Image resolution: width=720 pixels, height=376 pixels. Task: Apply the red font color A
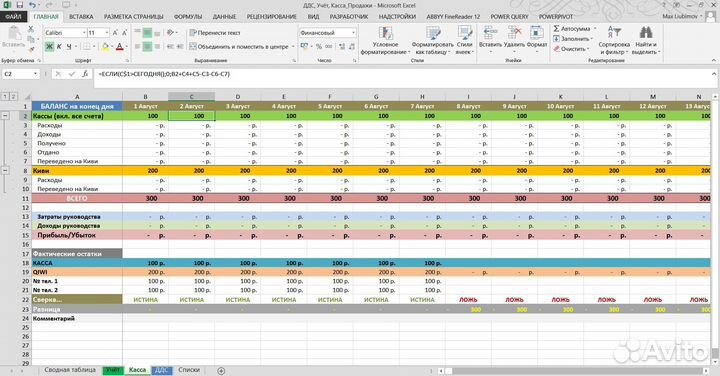pyautogui.click(x=119, y=46)
